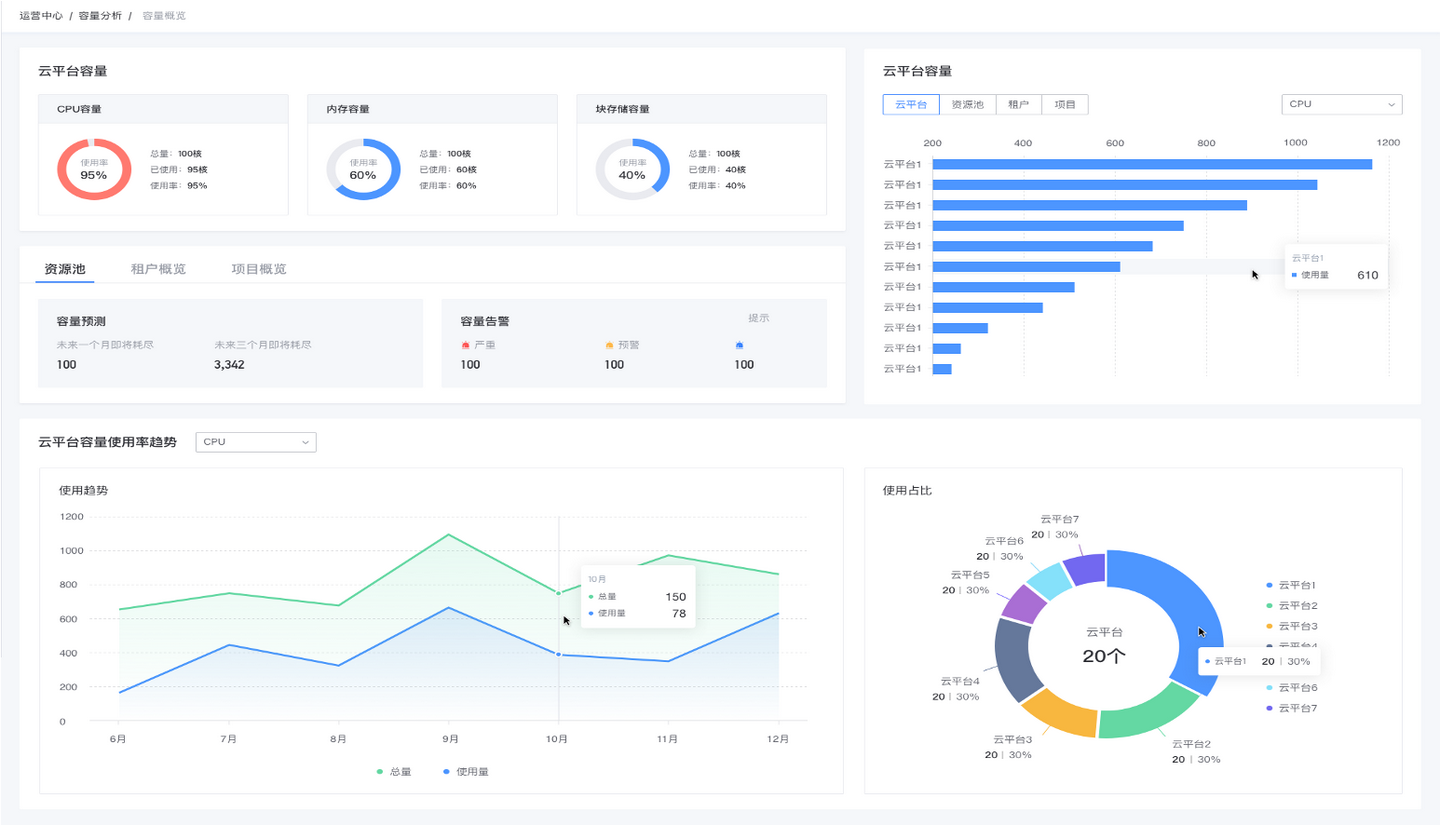1440x825 pixels.
Task: Click the red 严重 alarm icon
Action: (x=465, y=345)
